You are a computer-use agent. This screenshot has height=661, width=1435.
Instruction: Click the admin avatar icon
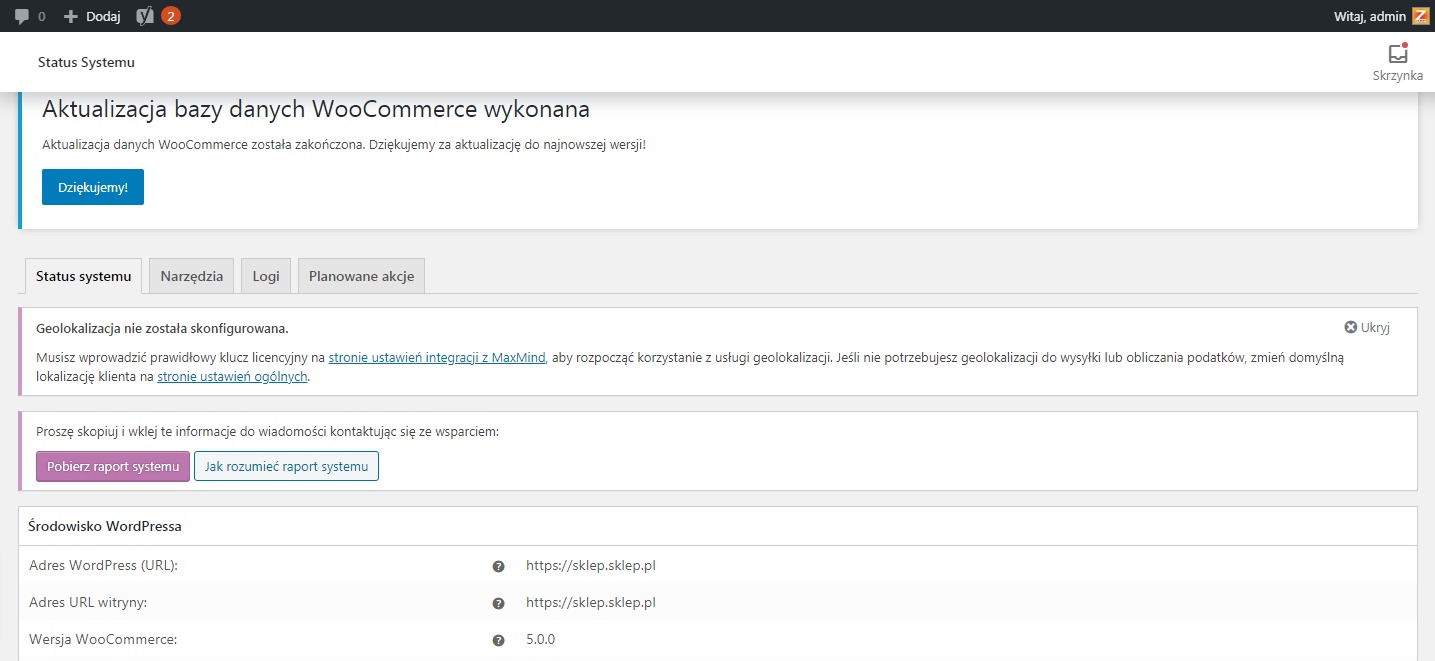tap(1420, 16)
